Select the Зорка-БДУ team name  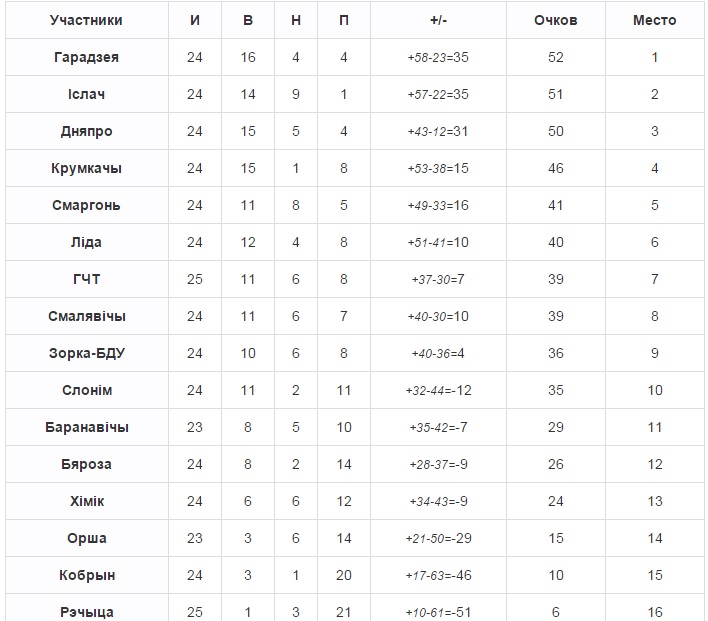[x=86, y=353]
